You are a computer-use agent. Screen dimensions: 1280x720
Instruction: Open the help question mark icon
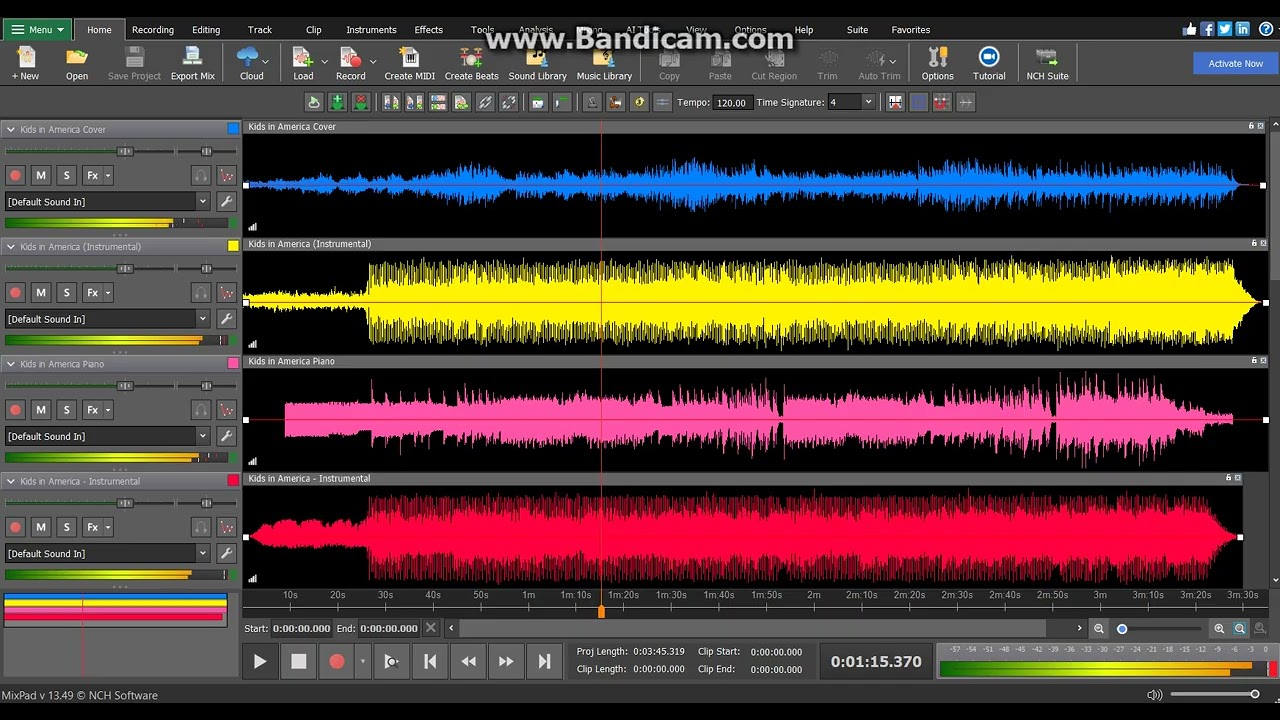click(x=1266, y=29)
